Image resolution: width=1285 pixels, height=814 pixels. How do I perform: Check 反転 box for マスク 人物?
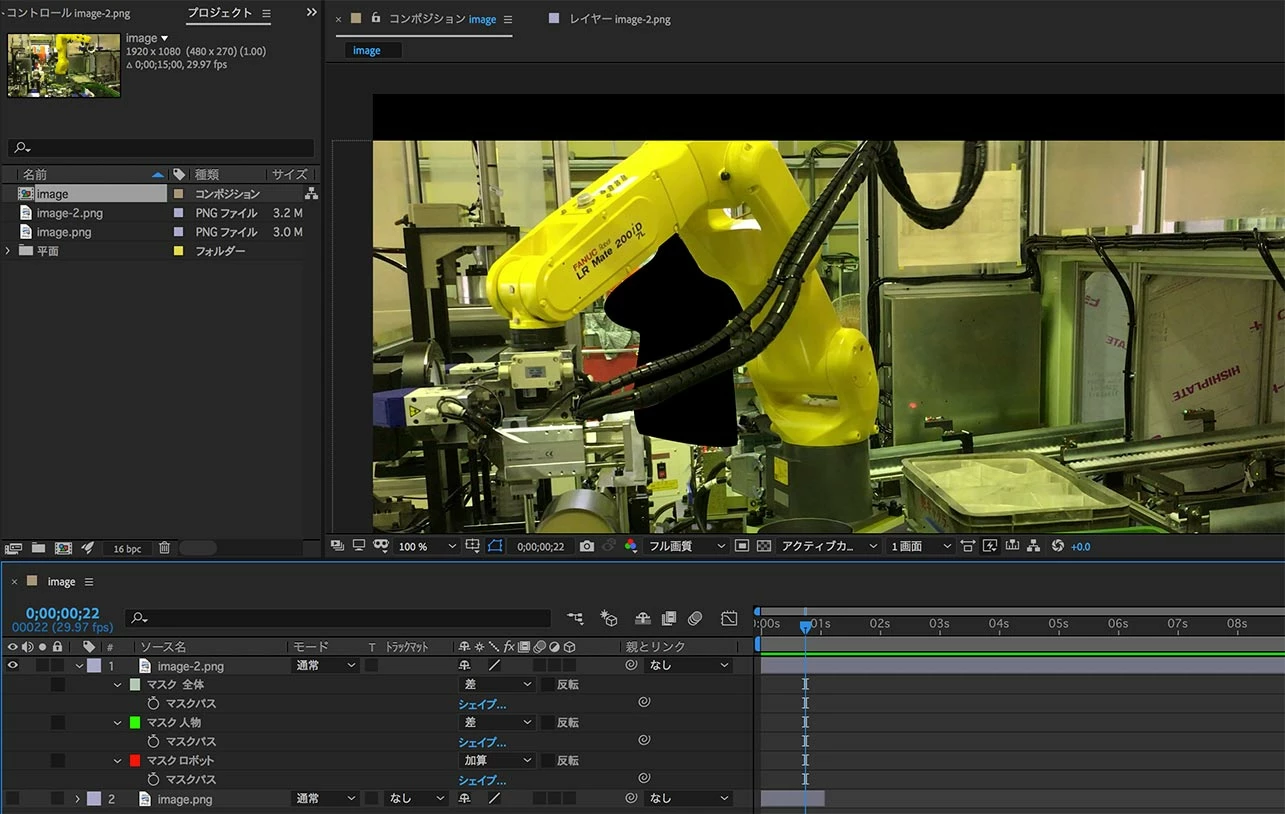(547, 723)
